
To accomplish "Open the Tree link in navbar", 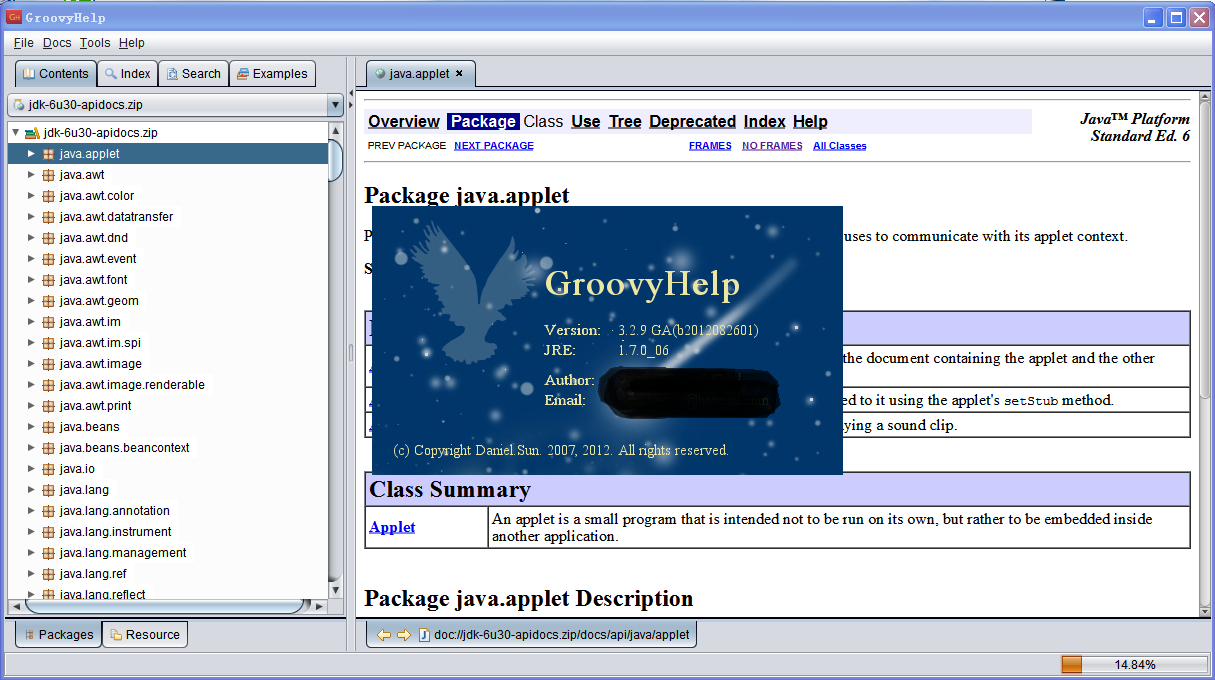I will (625, 121).
